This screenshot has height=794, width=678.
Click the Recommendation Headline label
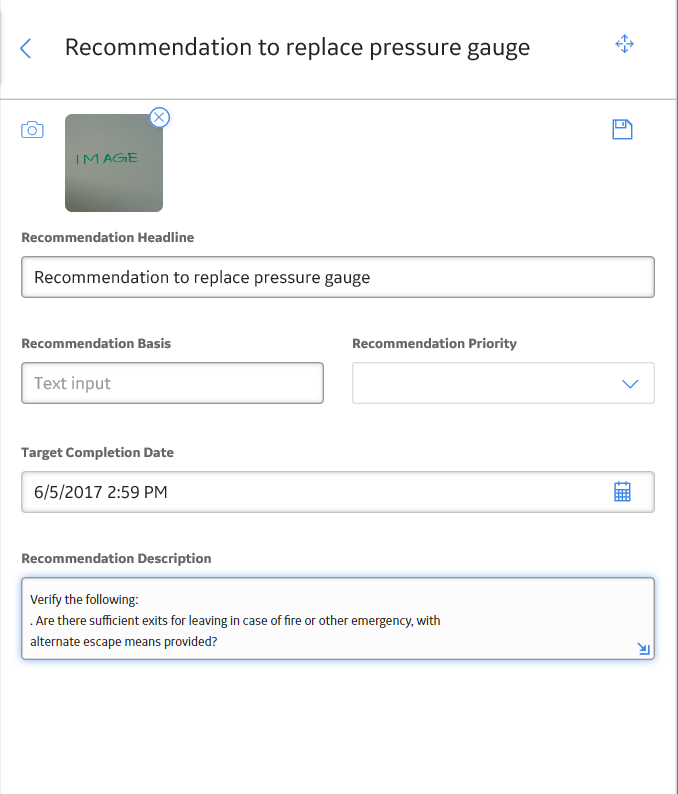coord(107,237)
